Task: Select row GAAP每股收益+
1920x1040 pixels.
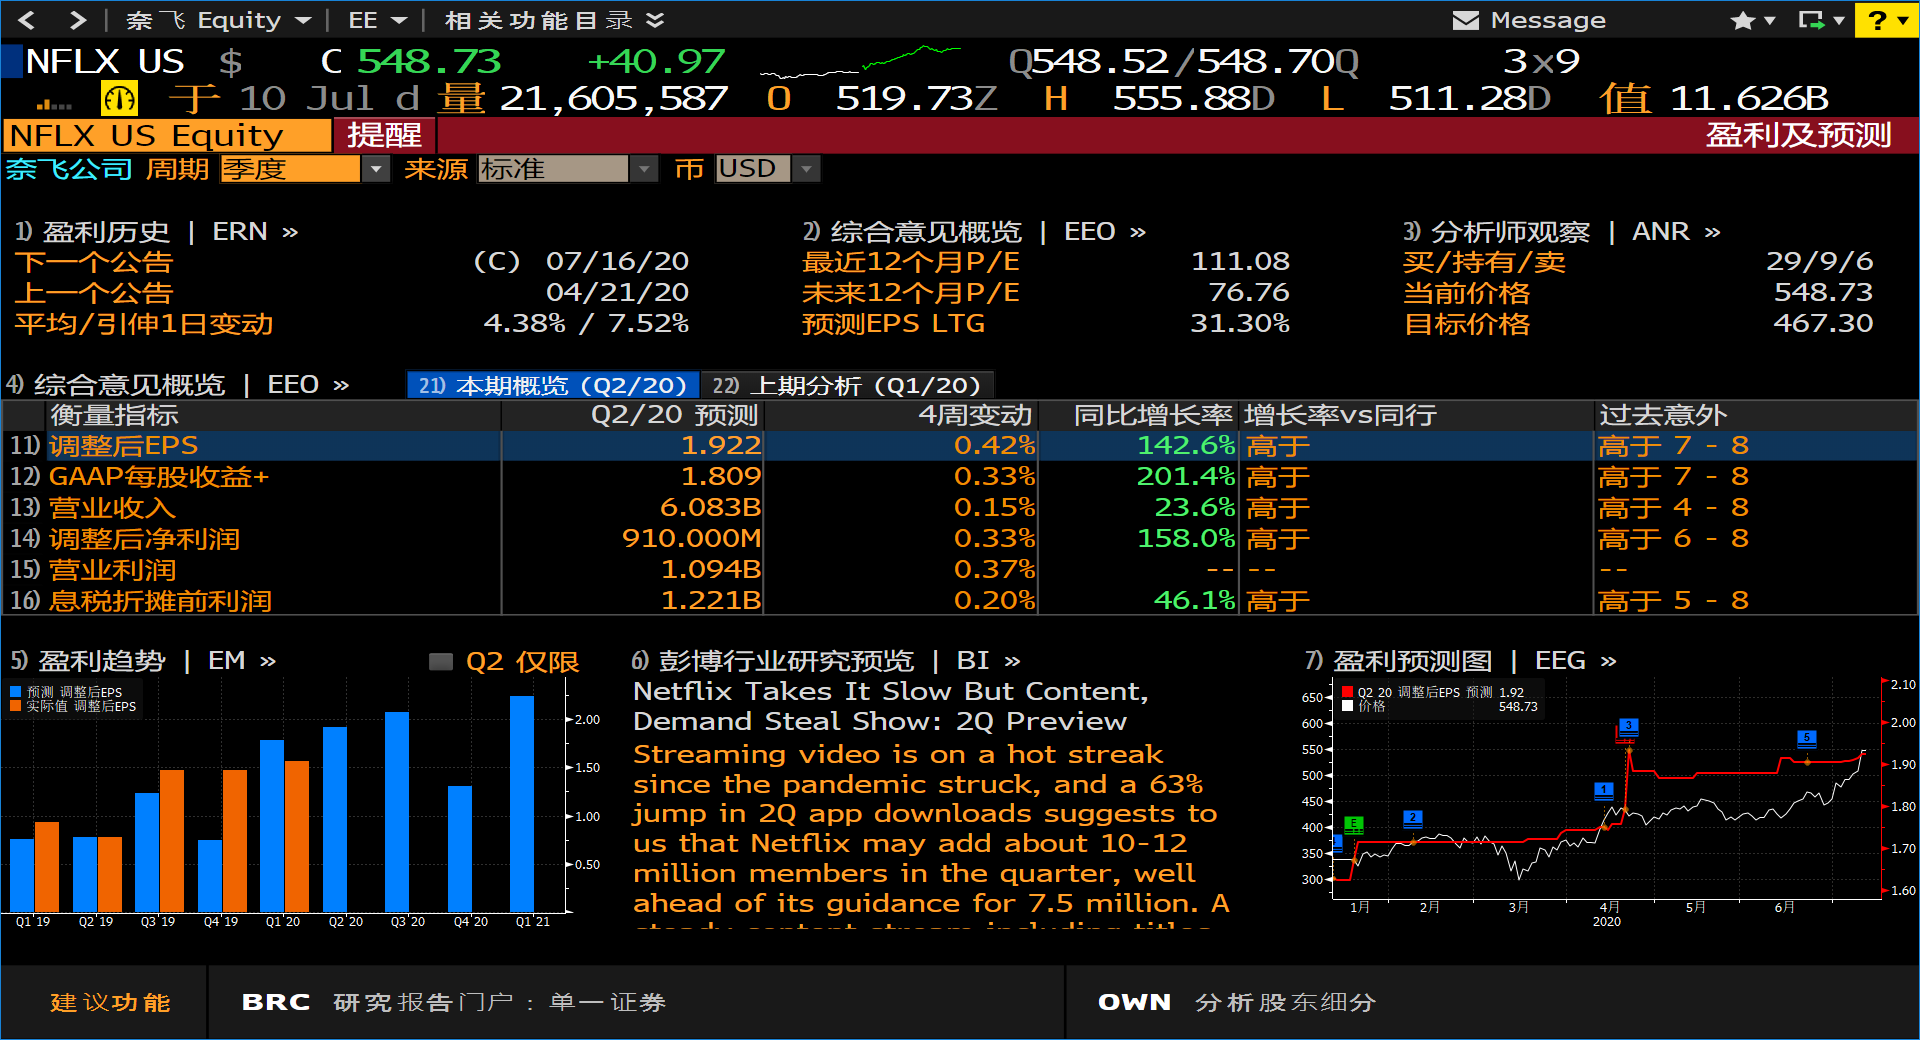Action: point(959,477)
